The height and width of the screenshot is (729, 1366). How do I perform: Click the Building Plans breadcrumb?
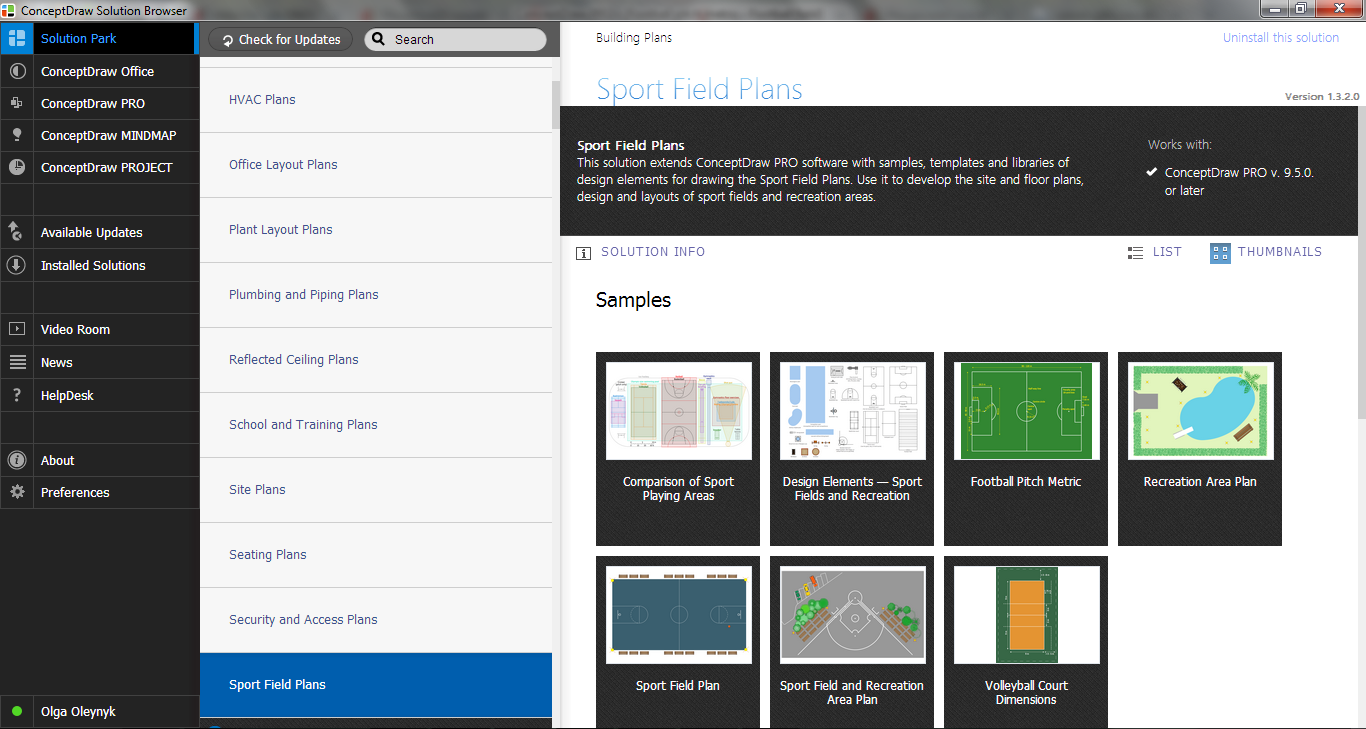click(634, 38)
